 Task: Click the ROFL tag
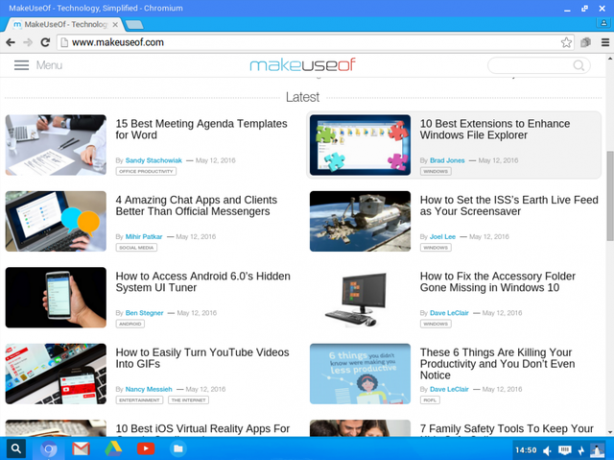[x=430, y=400]
